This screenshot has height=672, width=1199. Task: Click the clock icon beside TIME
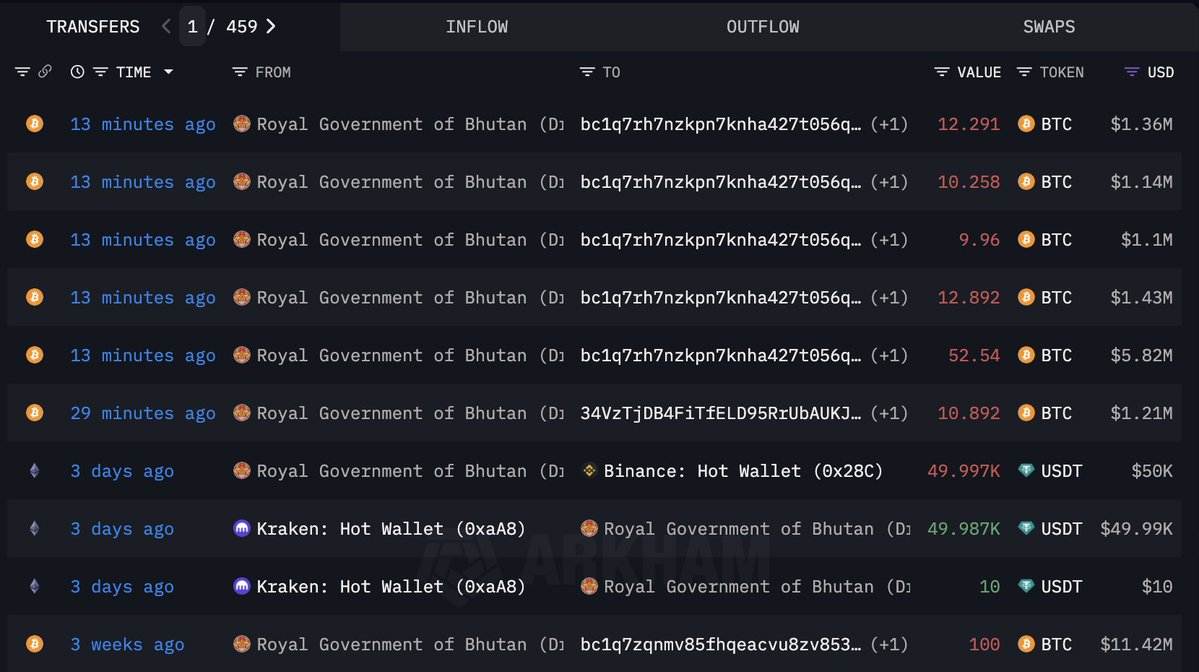(x=78, y=72)
